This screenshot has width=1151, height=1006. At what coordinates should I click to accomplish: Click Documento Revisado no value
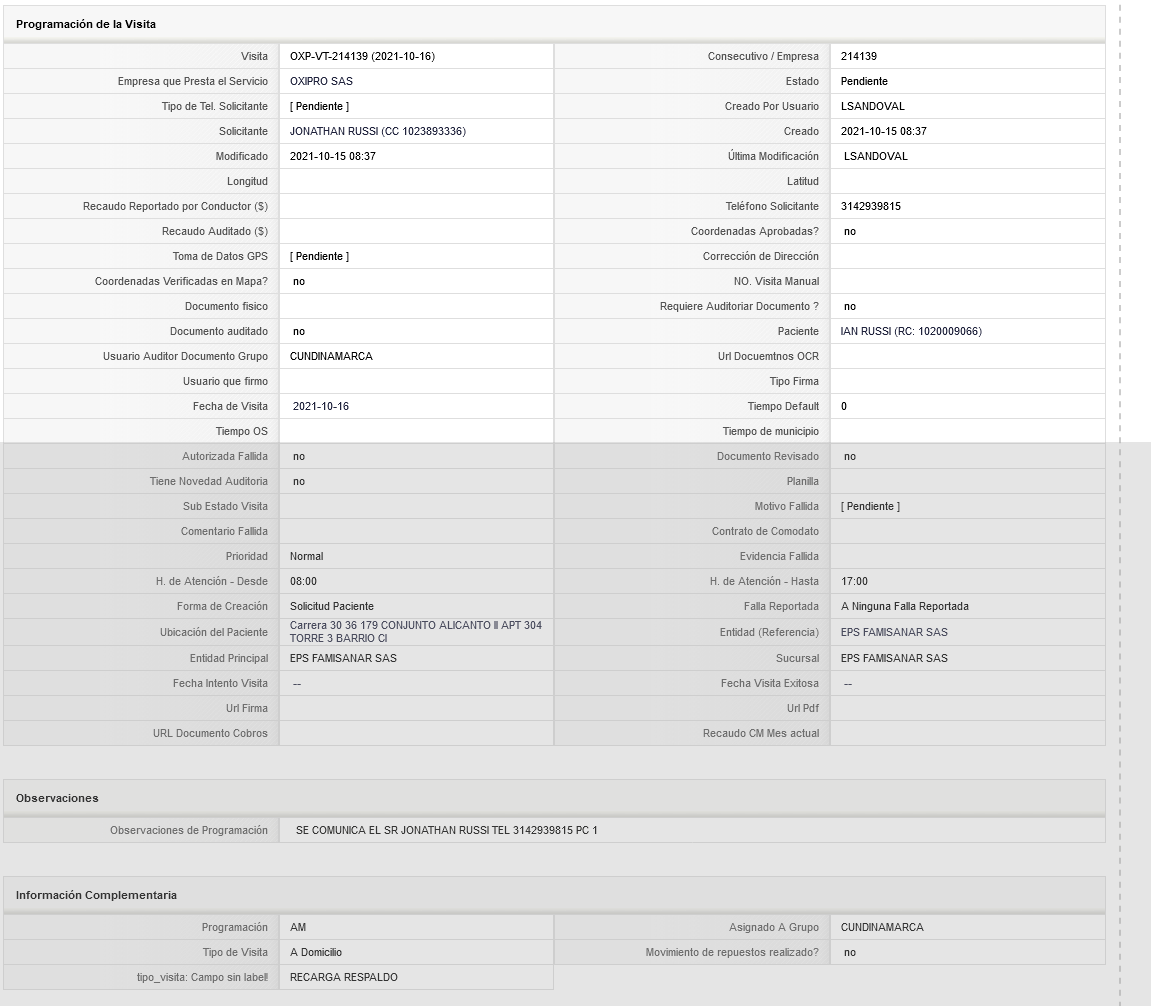click(850, 457)
